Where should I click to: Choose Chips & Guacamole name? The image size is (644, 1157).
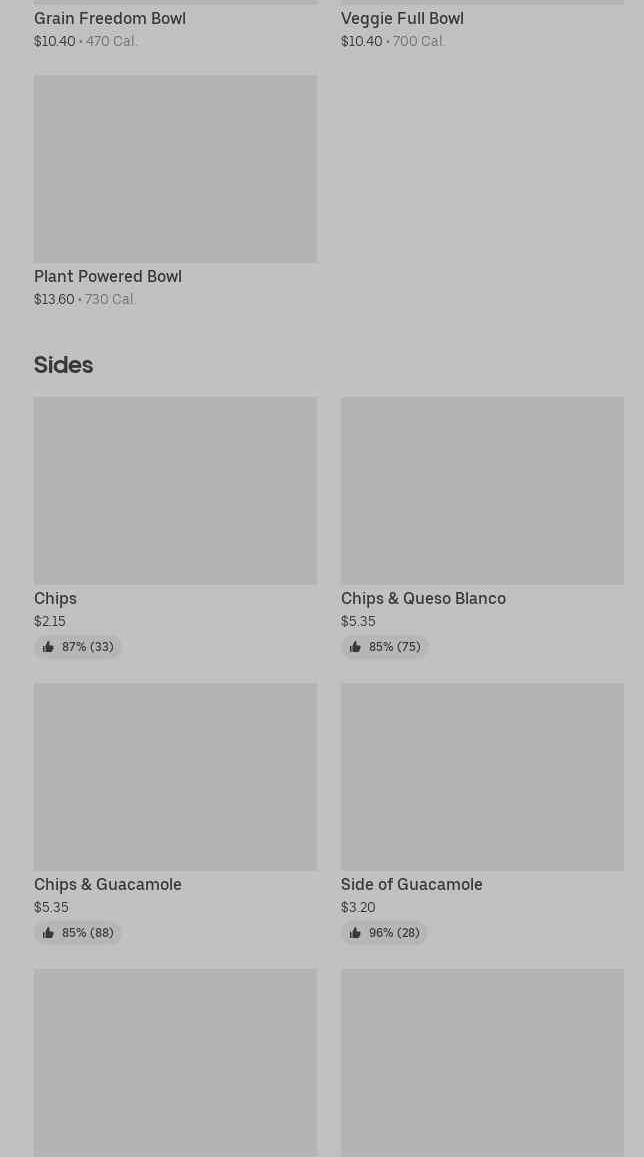108,884
